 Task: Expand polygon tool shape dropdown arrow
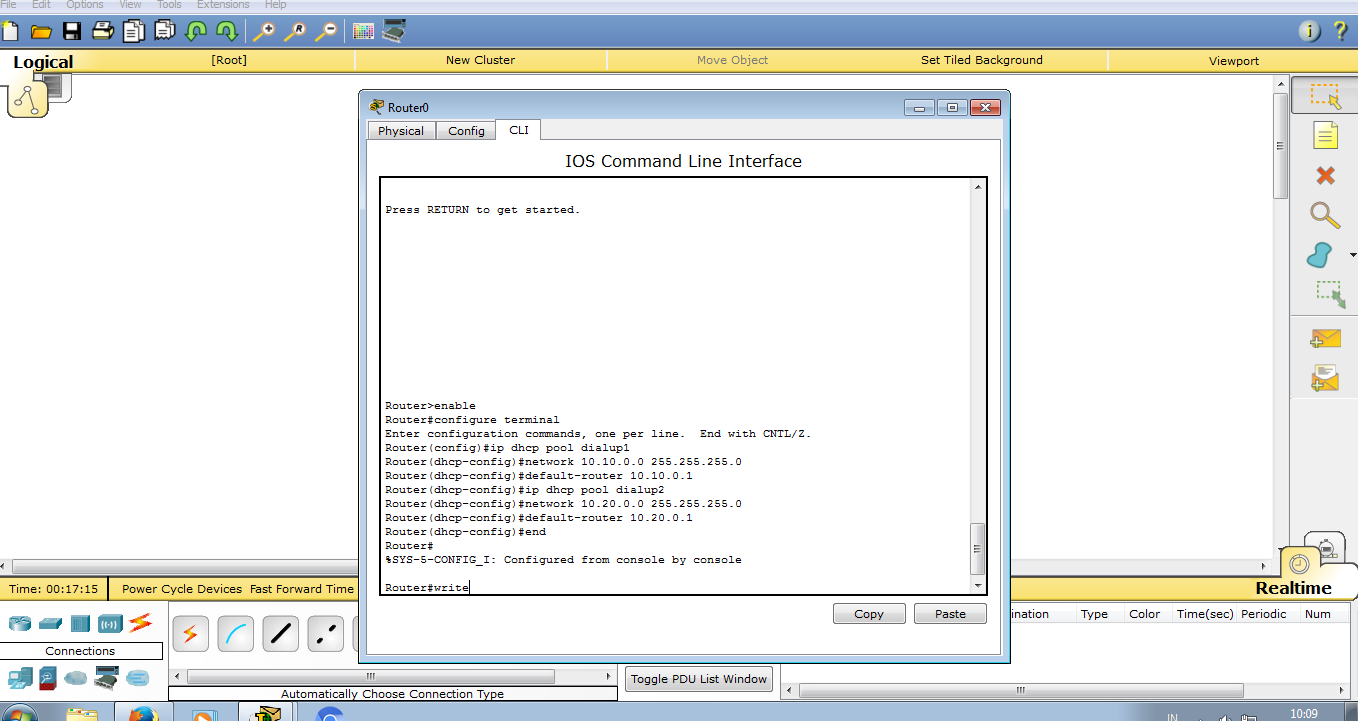pos(1352,255)
